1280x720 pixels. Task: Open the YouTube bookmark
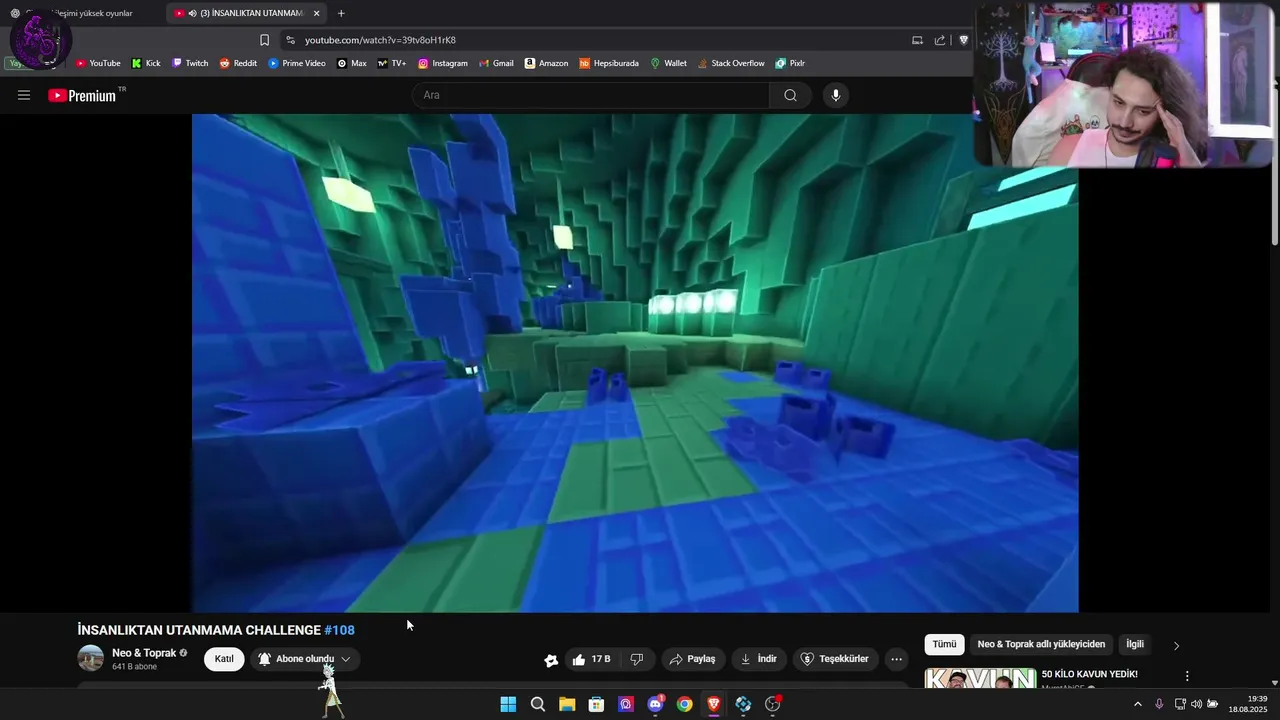[x=98, y=63]
